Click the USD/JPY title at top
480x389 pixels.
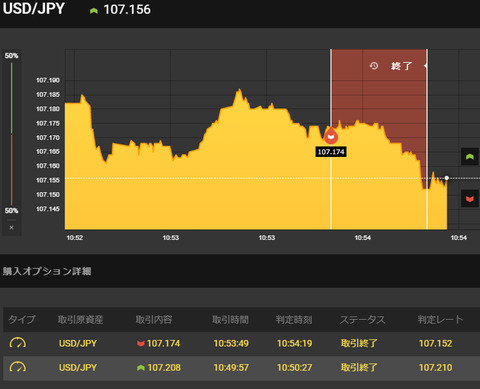tap(34, 9)
